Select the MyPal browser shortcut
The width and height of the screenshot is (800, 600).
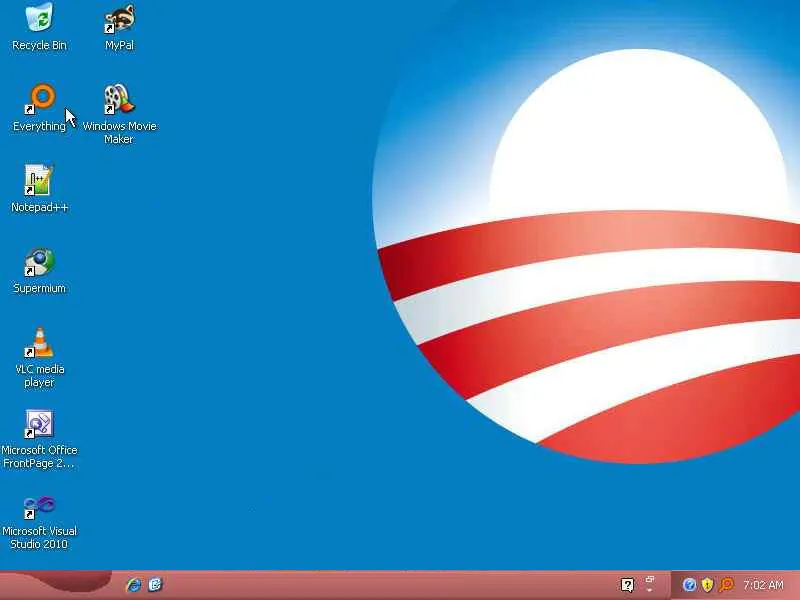pos(119,27)
